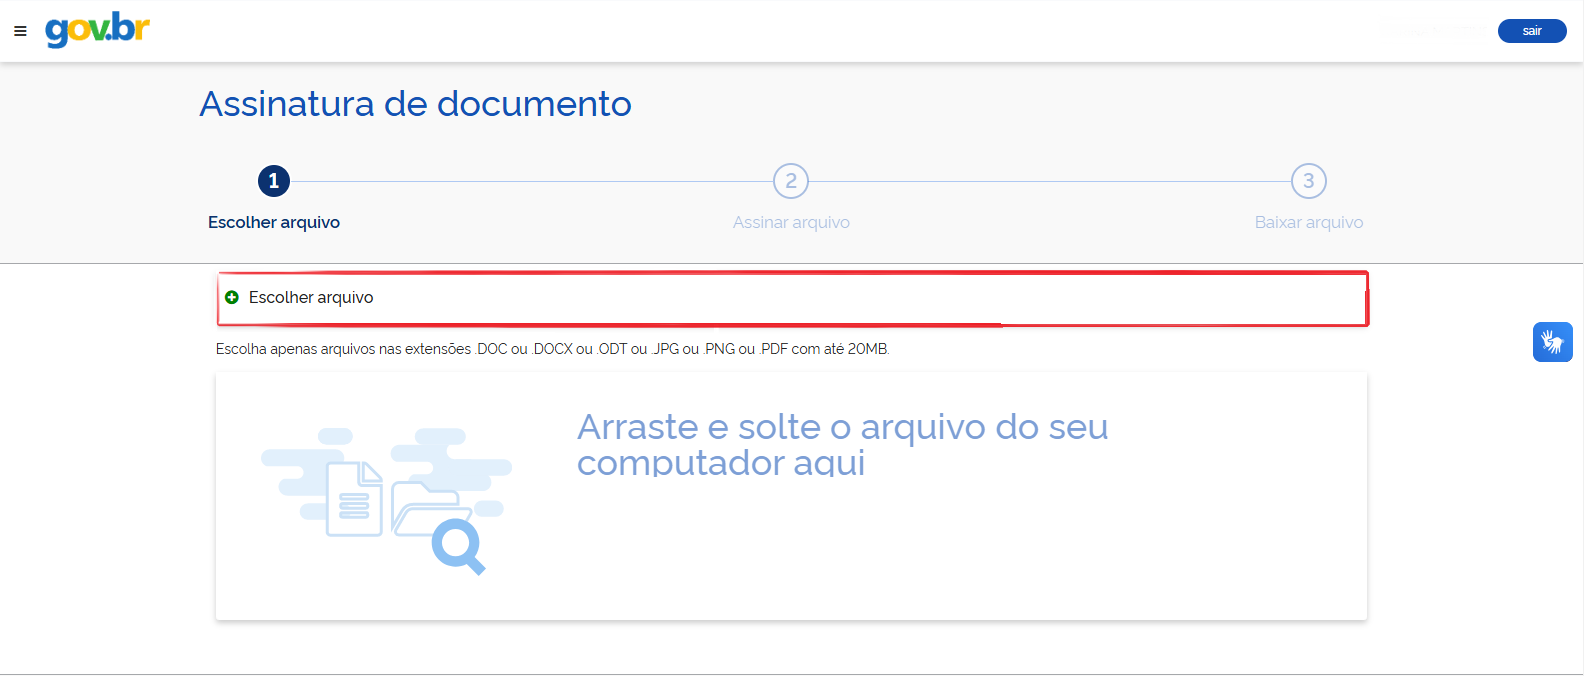The height and width of the screenshot is (676, 1584).
Task: Click the folder illustration in upload area
Action: (425, 505)
